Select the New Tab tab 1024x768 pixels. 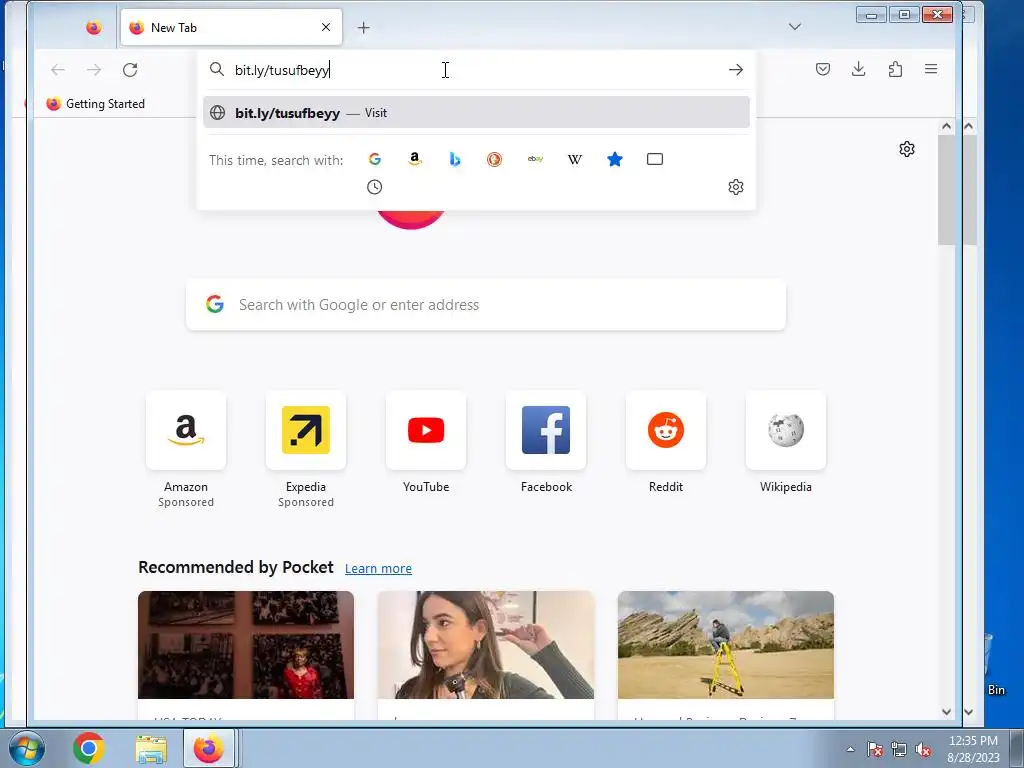(231, 27)
